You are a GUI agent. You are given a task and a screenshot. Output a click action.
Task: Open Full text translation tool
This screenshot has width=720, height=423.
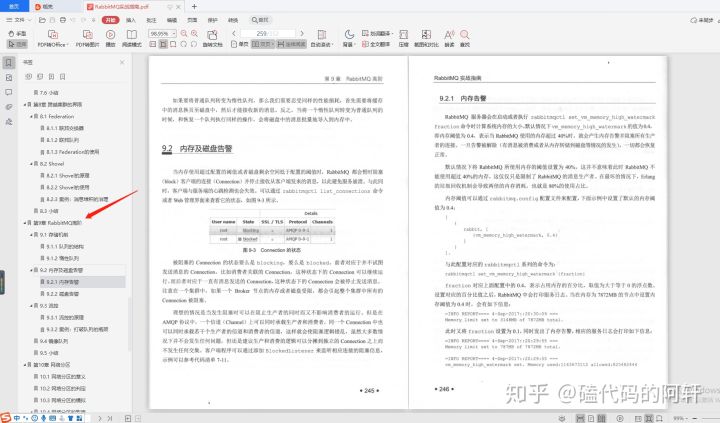(x=376, y=44)
